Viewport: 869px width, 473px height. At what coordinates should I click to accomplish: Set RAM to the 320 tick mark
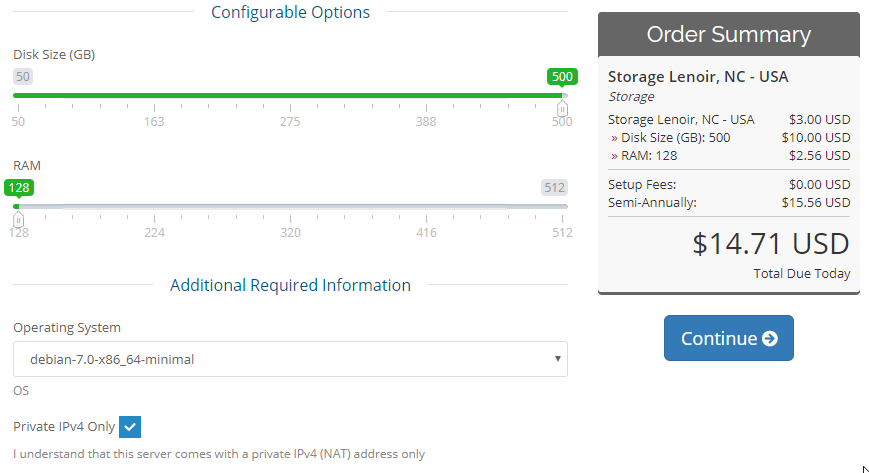point(290,207)
